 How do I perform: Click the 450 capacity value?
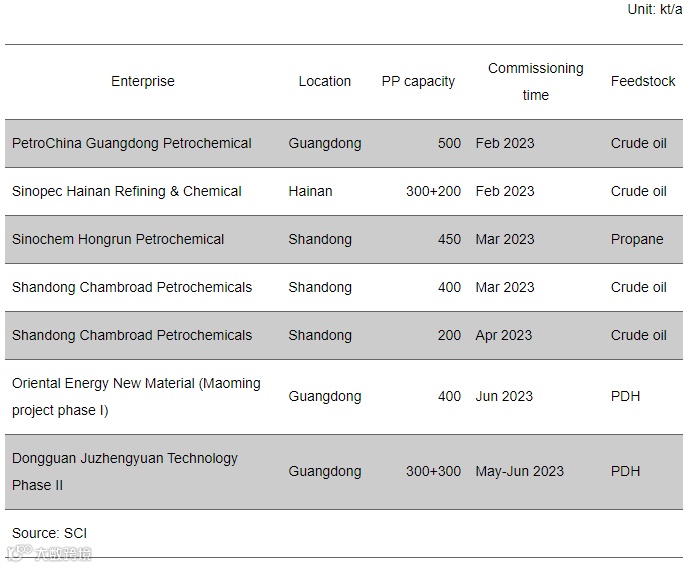click(449, 239)
